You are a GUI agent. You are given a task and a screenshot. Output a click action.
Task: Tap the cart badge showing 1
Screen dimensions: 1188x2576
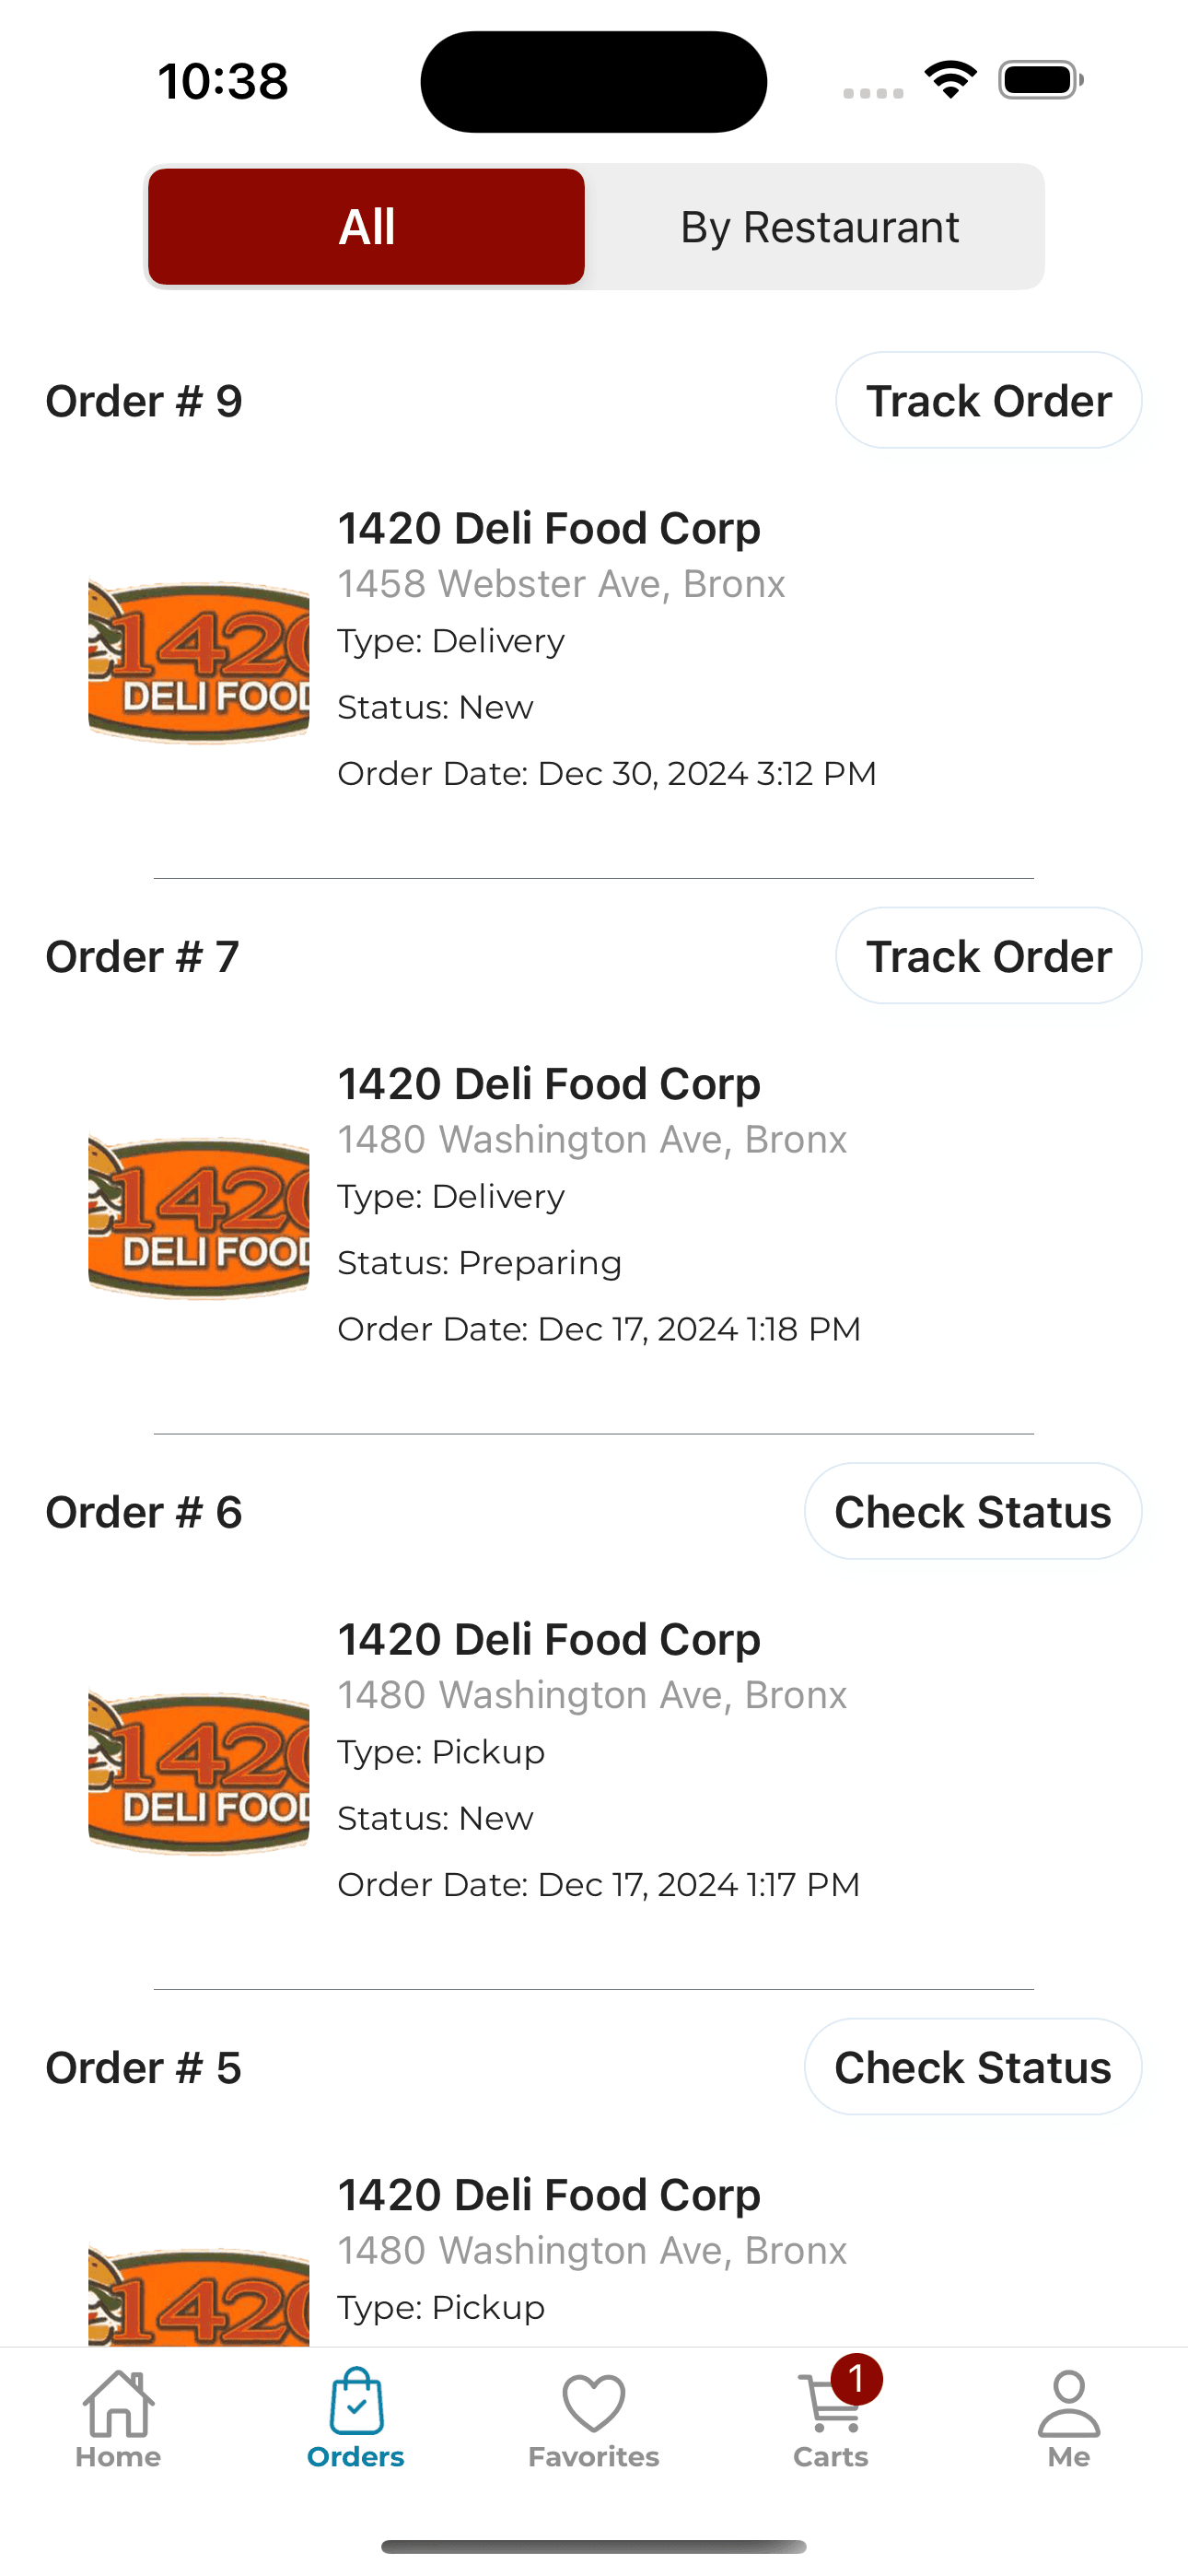(x=856, y=2378)
